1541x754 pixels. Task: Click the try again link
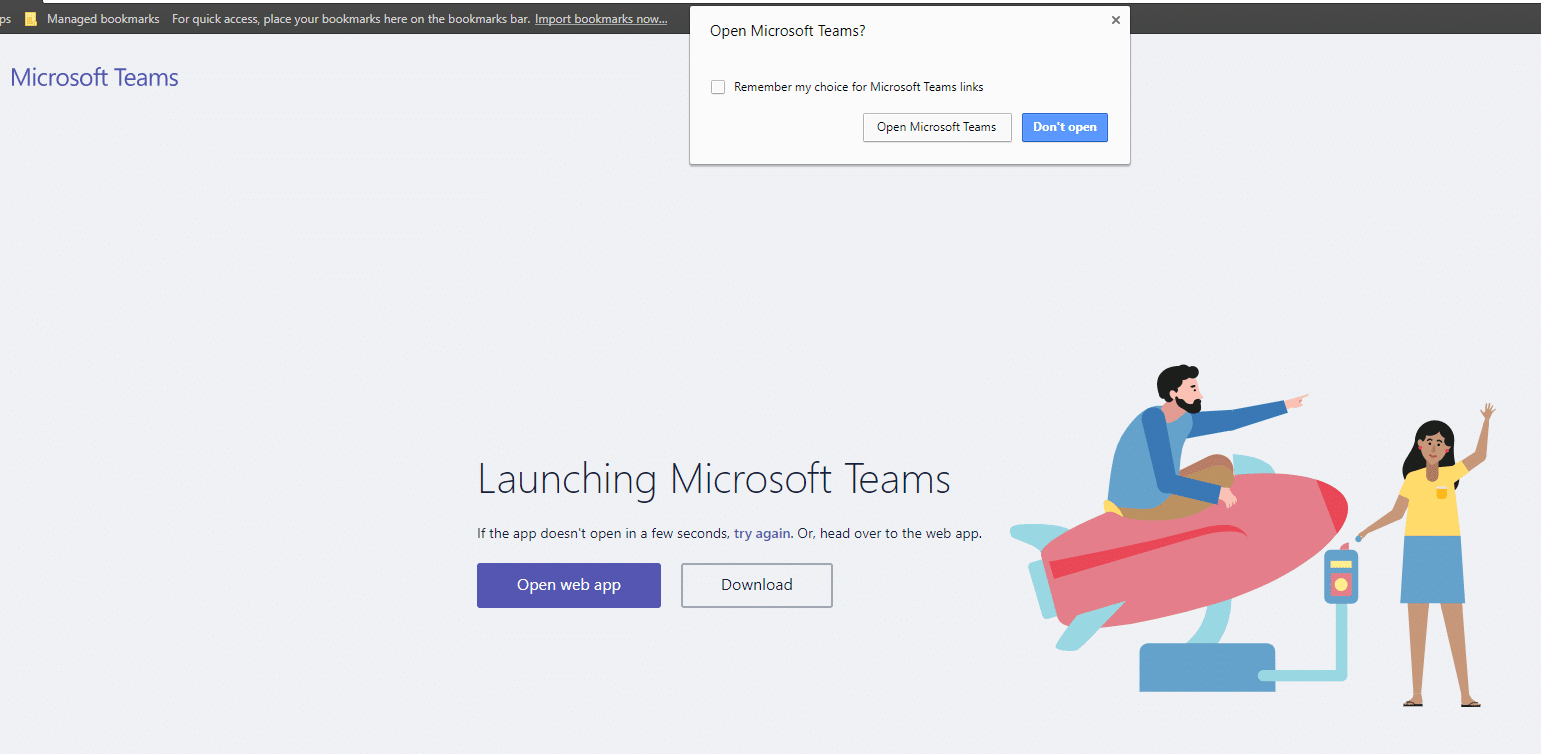point(762,533)
